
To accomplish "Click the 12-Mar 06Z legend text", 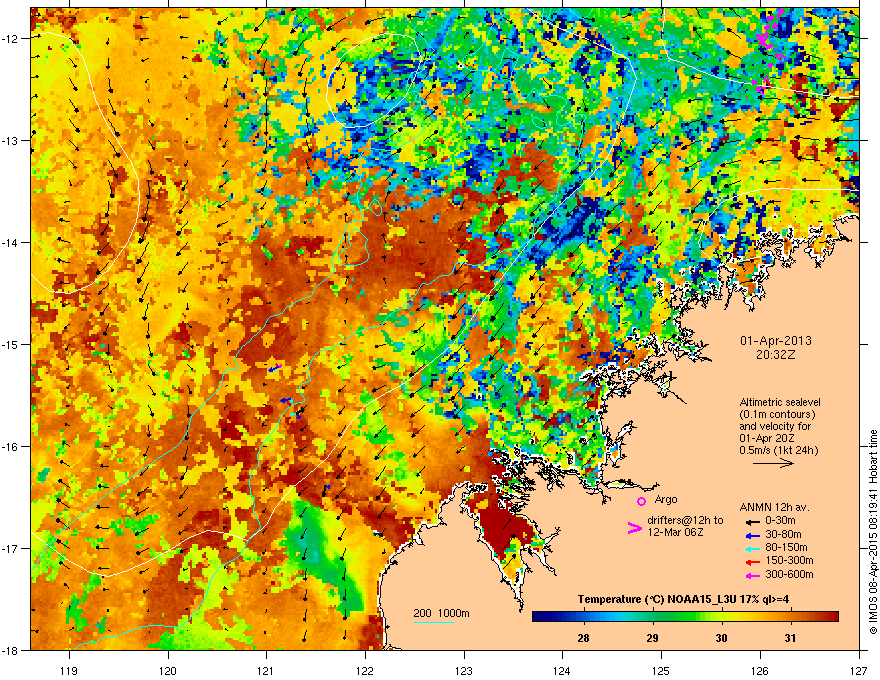I will 675,532.
